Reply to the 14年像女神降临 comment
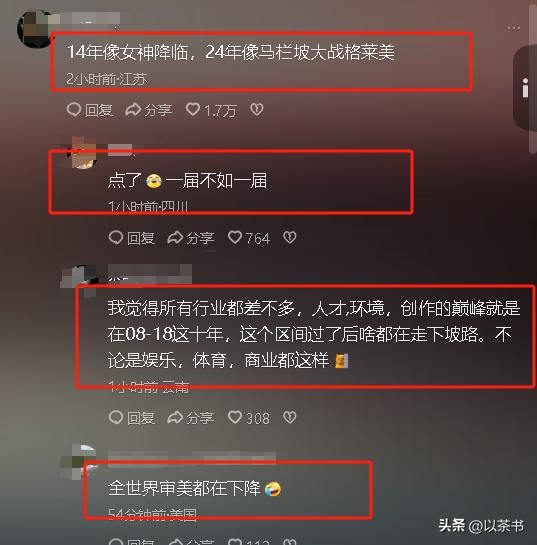Screen dimensions: 537x545 tap(90, 110)
